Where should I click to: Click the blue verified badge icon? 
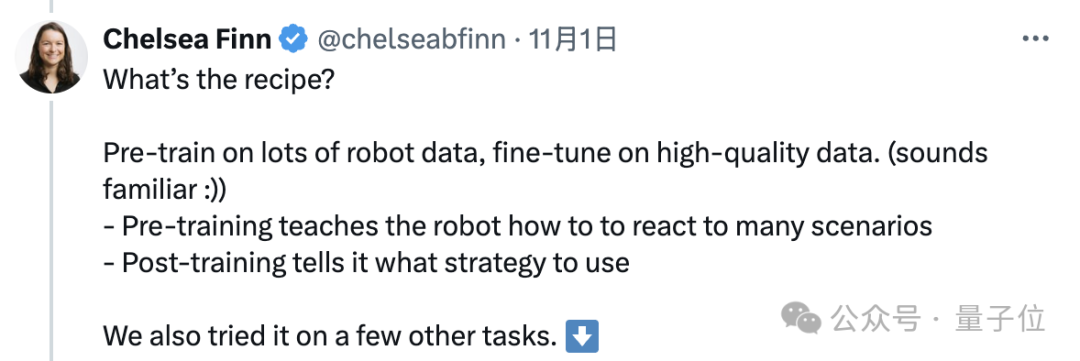(293, 40)
